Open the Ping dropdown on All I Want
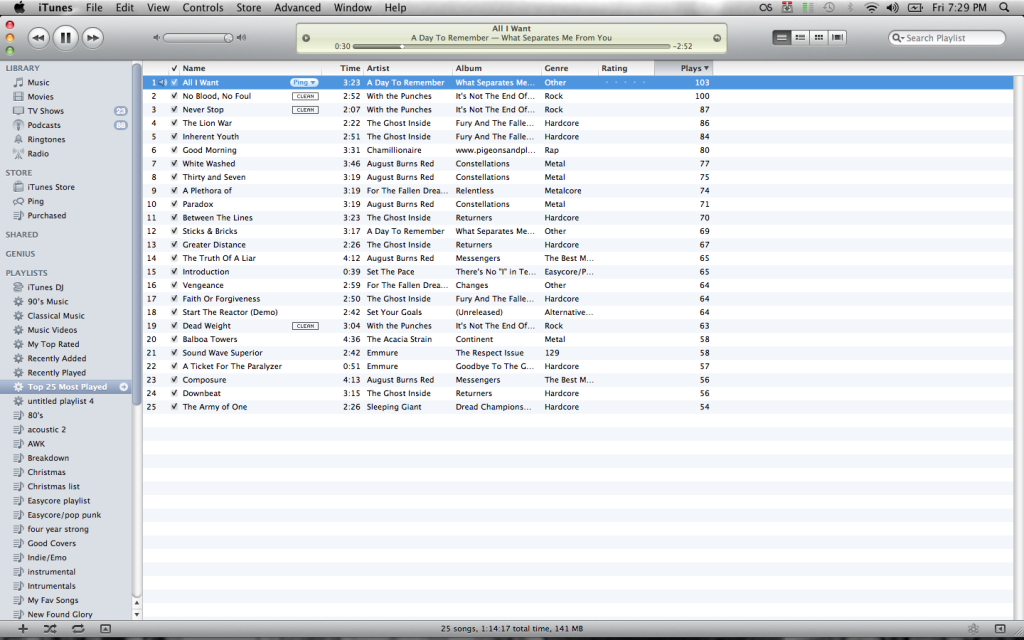This screenshot has width=1024, height=640. coord(304,82)
